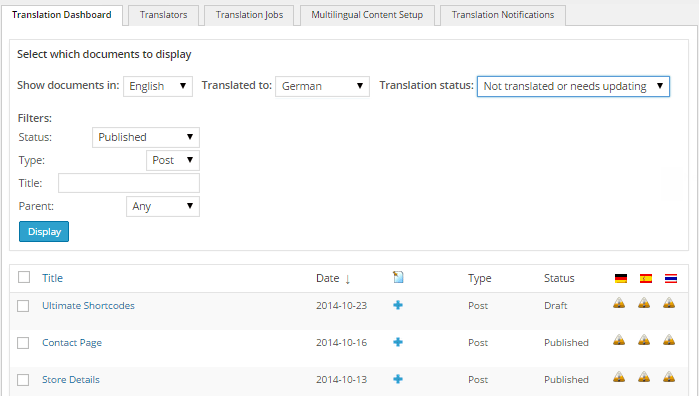Switch to the Translation Dashboard tab
The image size is (699, 396).
point(62,15)
